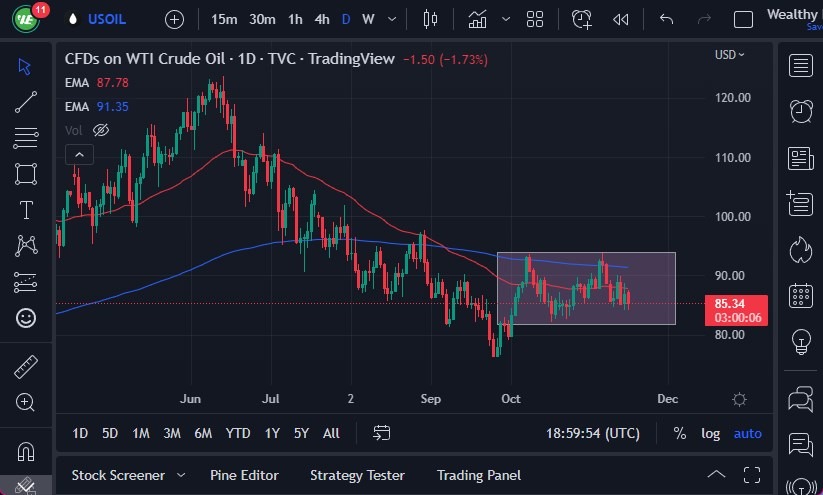This screenshot has width=823, height=495.
Task: Toggle the log scale option
Action: [710, 433]
